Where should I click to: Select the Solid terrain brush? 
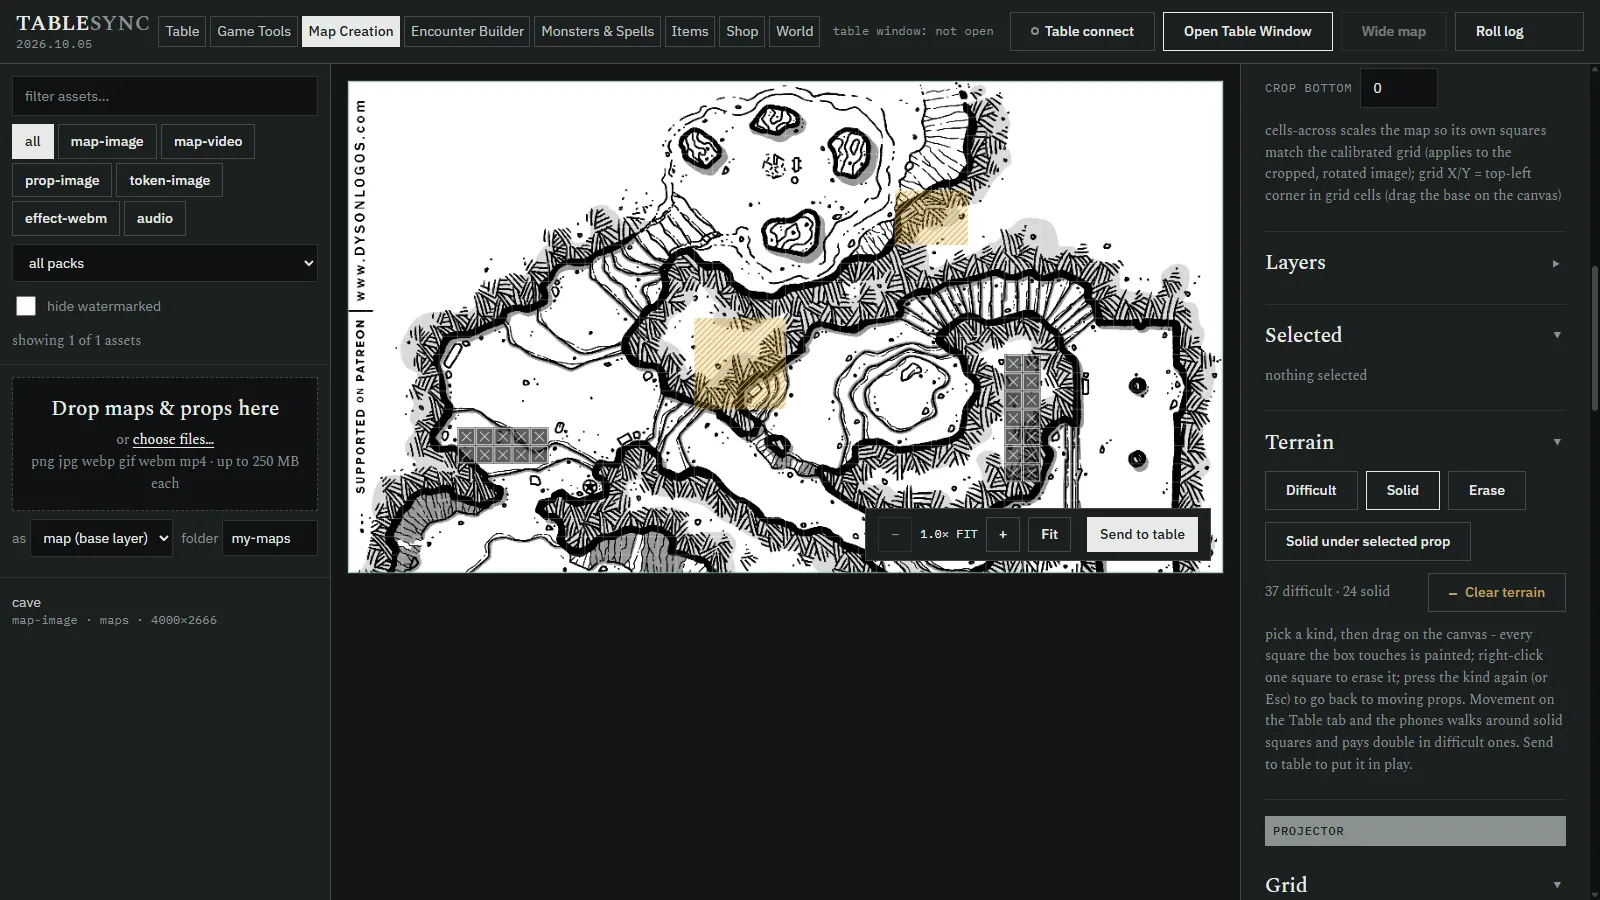point(1402,490)
